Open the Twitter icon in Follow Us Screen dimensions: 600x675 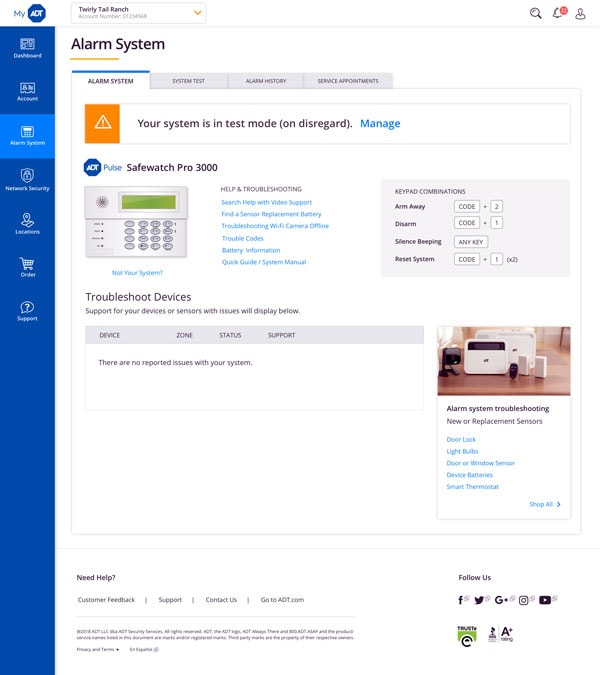[479, 600]
